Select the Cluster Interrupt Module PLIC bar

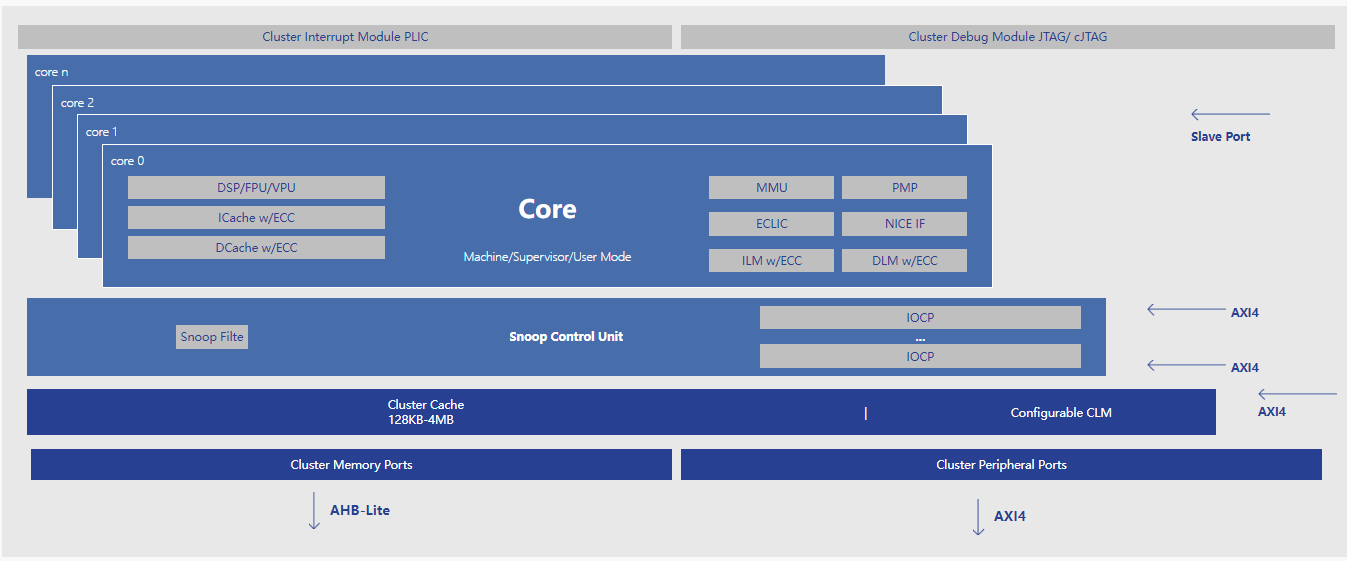coord(345,37)
